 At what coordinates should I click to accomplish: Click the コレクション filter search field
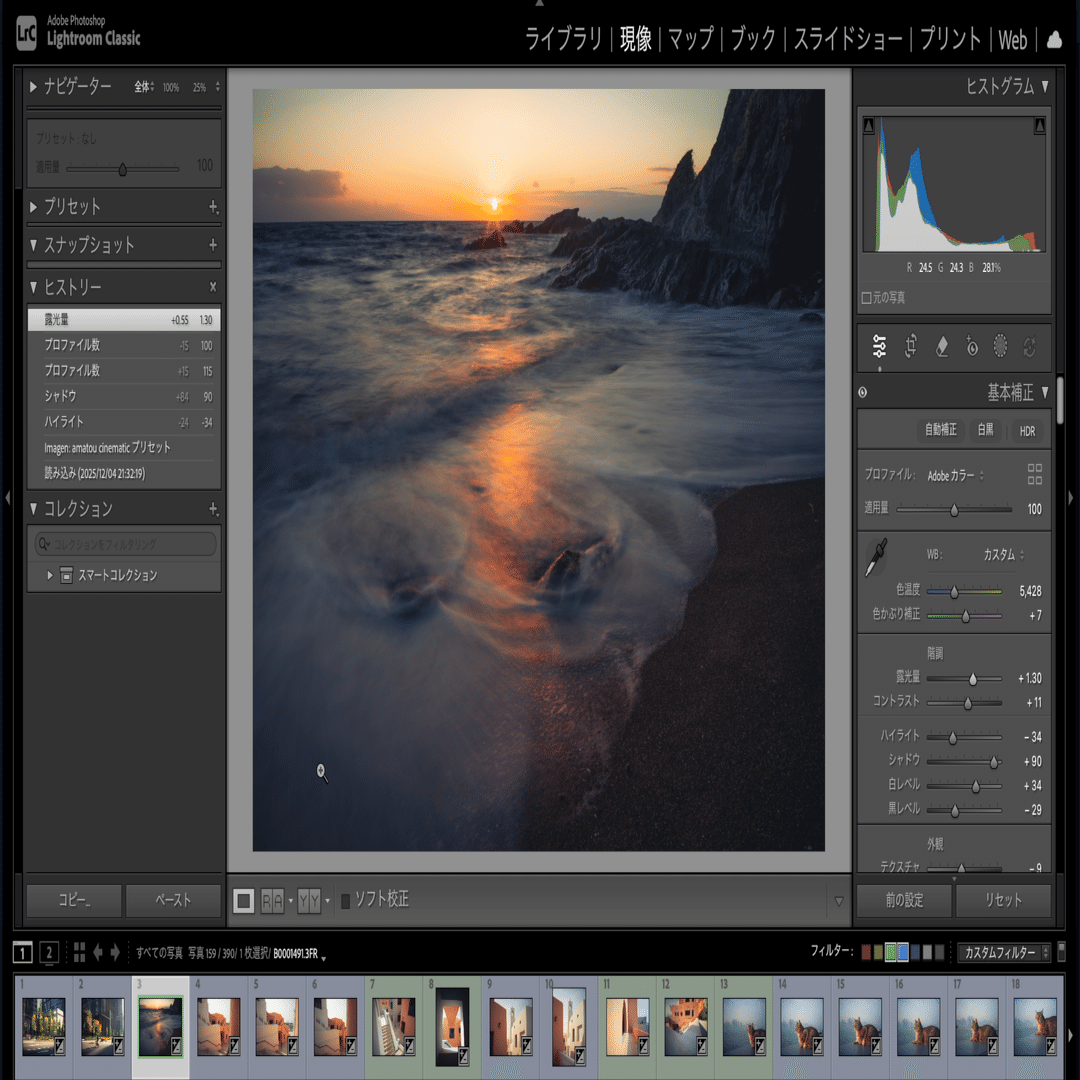click(x=125, y=544)
